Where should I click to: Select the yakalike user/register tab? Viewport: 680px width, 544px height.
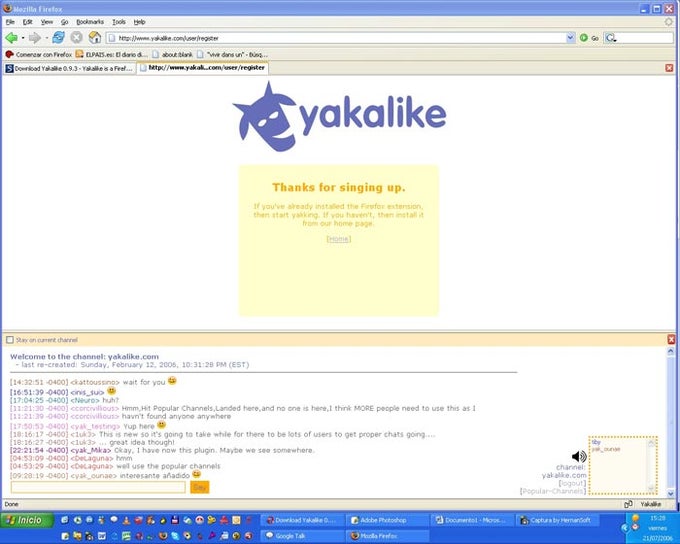[203, 68]
